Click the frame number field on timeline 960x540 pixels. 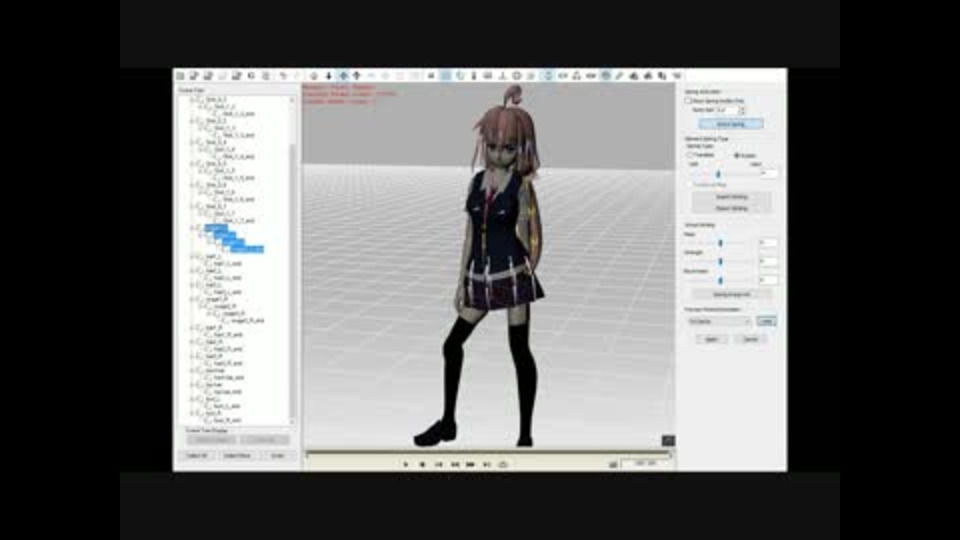[645, 464]
